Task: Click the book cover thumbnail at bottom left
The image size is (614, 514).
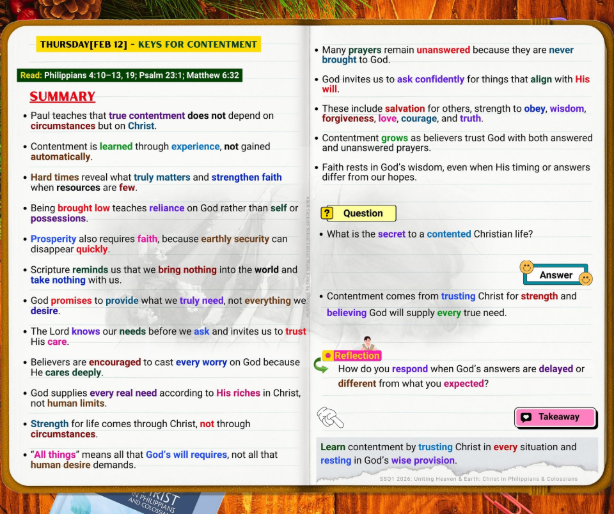Action: point(150,502)
